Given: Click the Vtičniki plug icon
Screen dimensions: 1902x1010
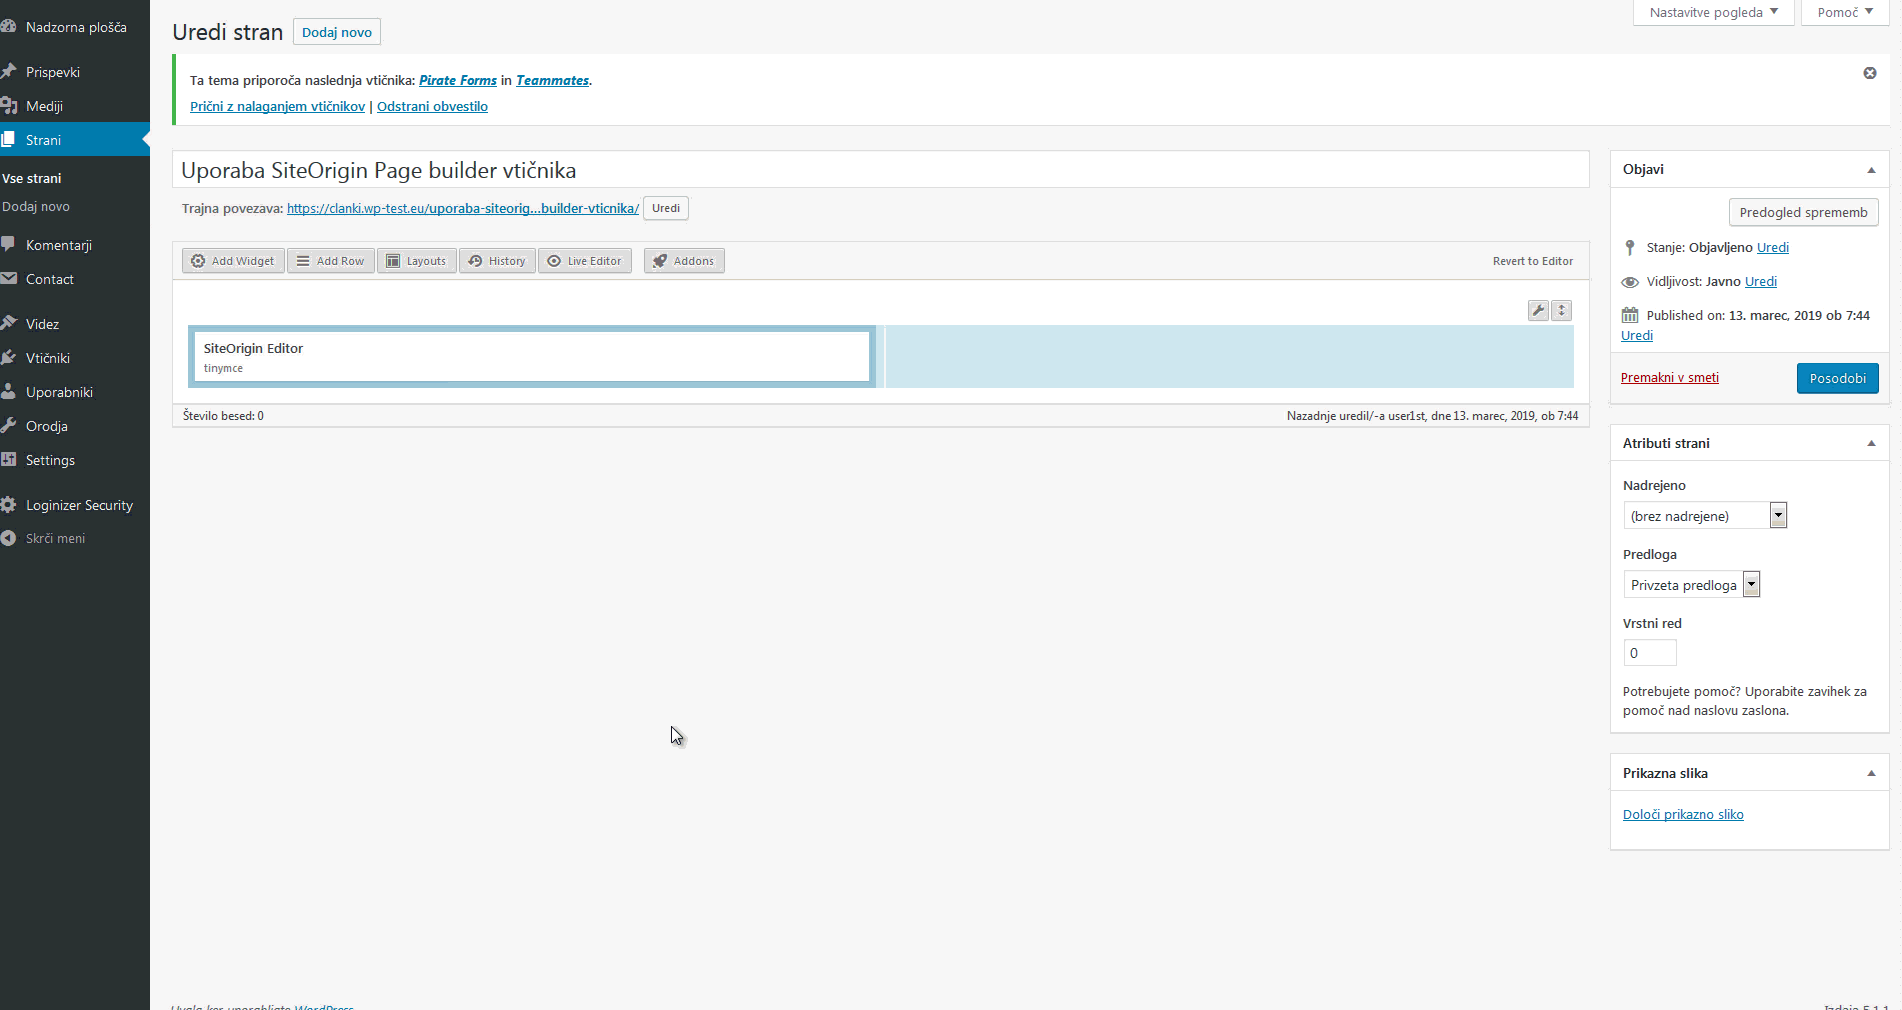Looking at the screenshot, I should point(8,358).
